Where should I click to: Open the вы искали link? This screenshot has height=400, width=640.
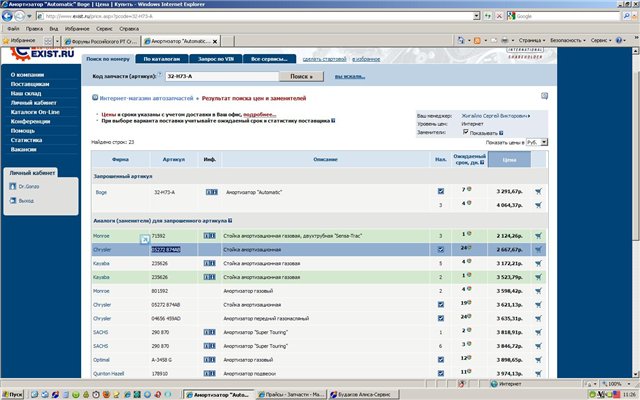[350, 76]
